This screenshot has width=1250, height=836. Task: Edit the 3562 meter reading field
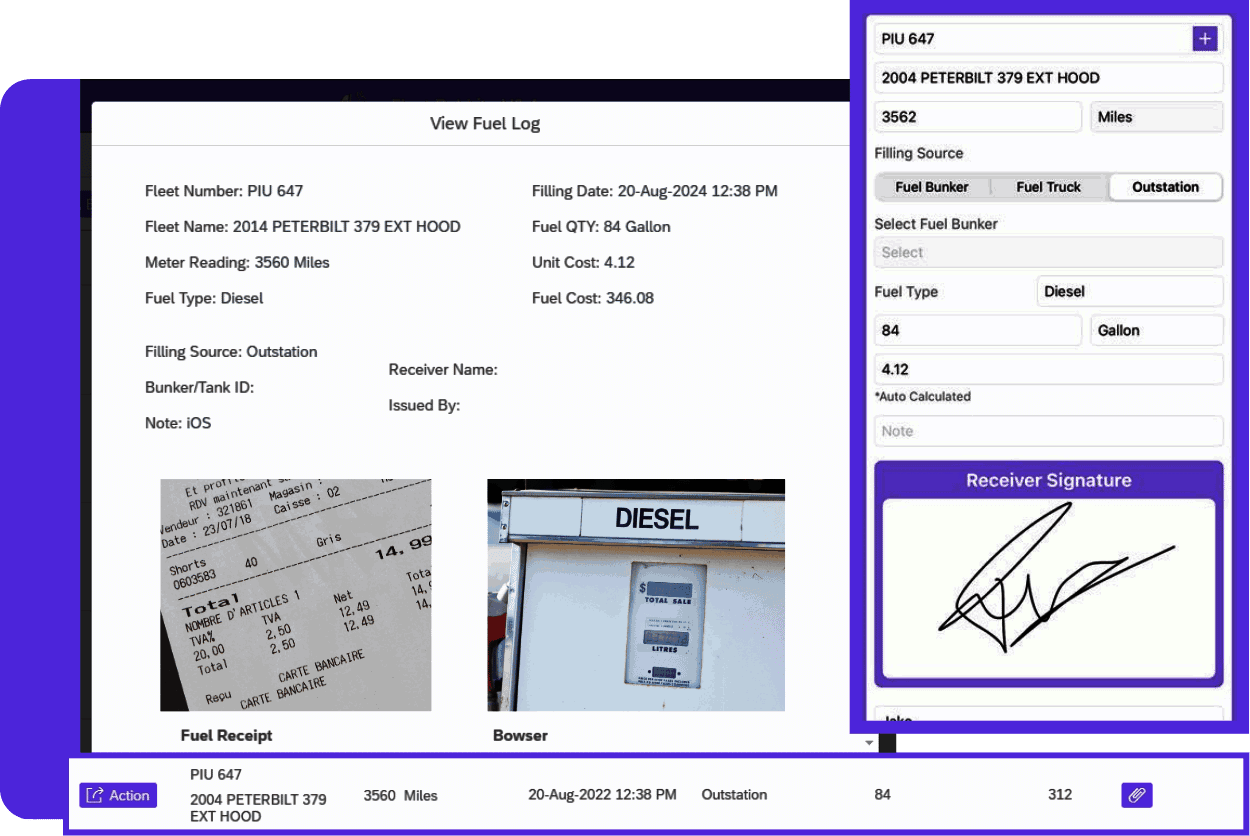click(x=977, y=117)
